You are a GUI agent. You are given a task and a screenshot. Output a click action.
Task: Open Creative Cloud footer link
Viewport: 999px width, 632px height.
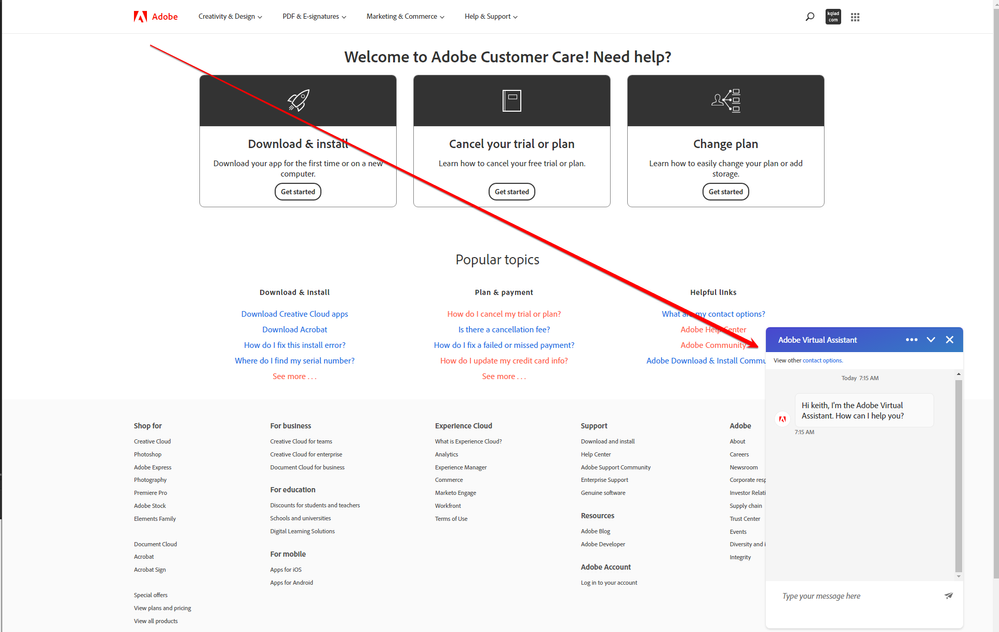tap(152, 442)
